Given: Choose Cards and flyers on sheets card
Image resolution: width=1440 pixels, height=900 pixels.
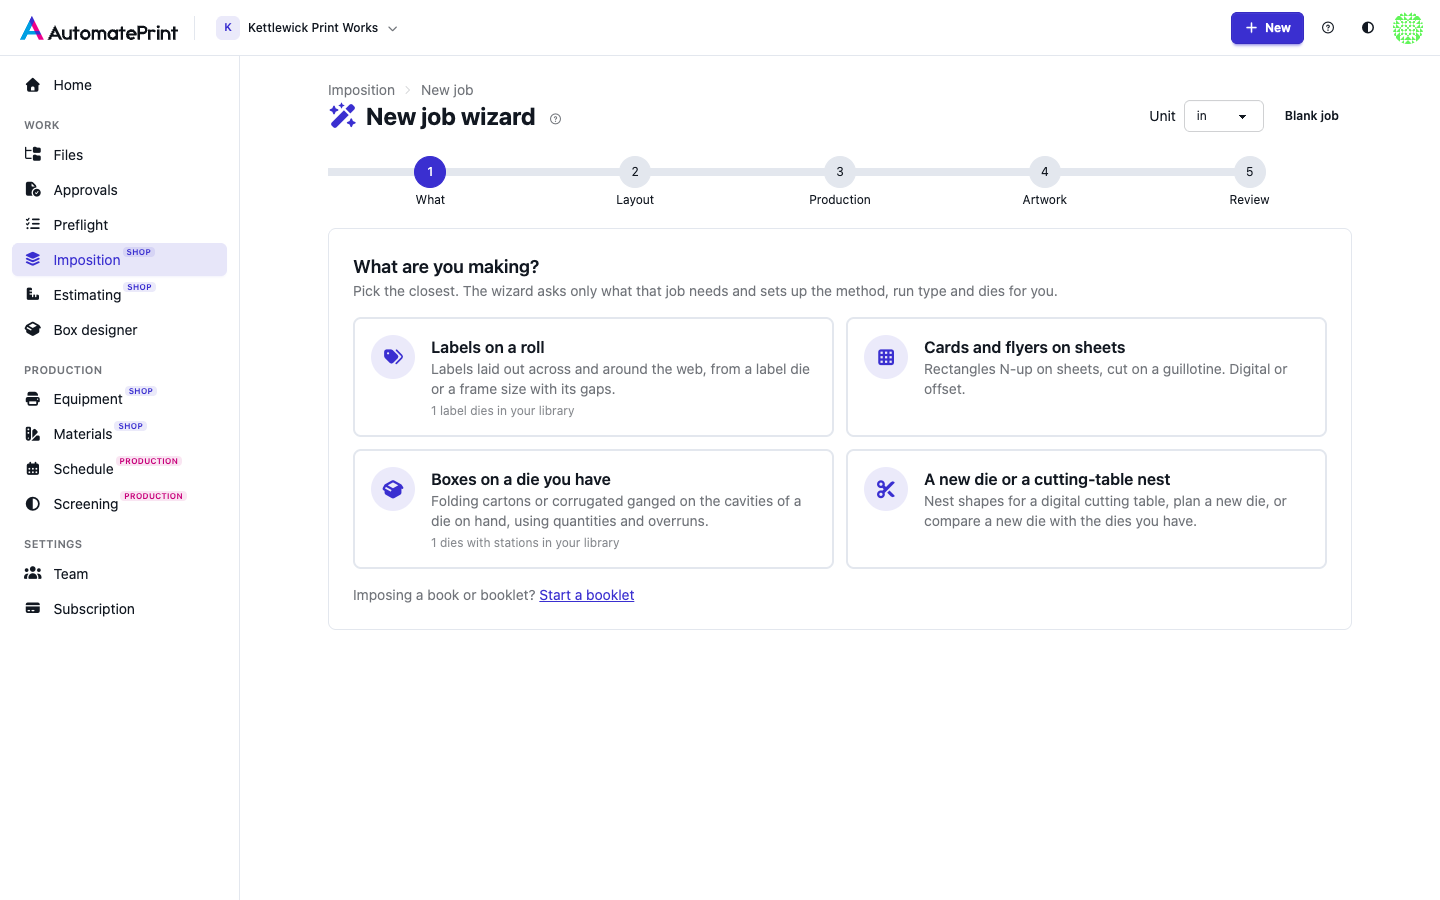Looking at the screenshot, I should tap(1086, 377).
